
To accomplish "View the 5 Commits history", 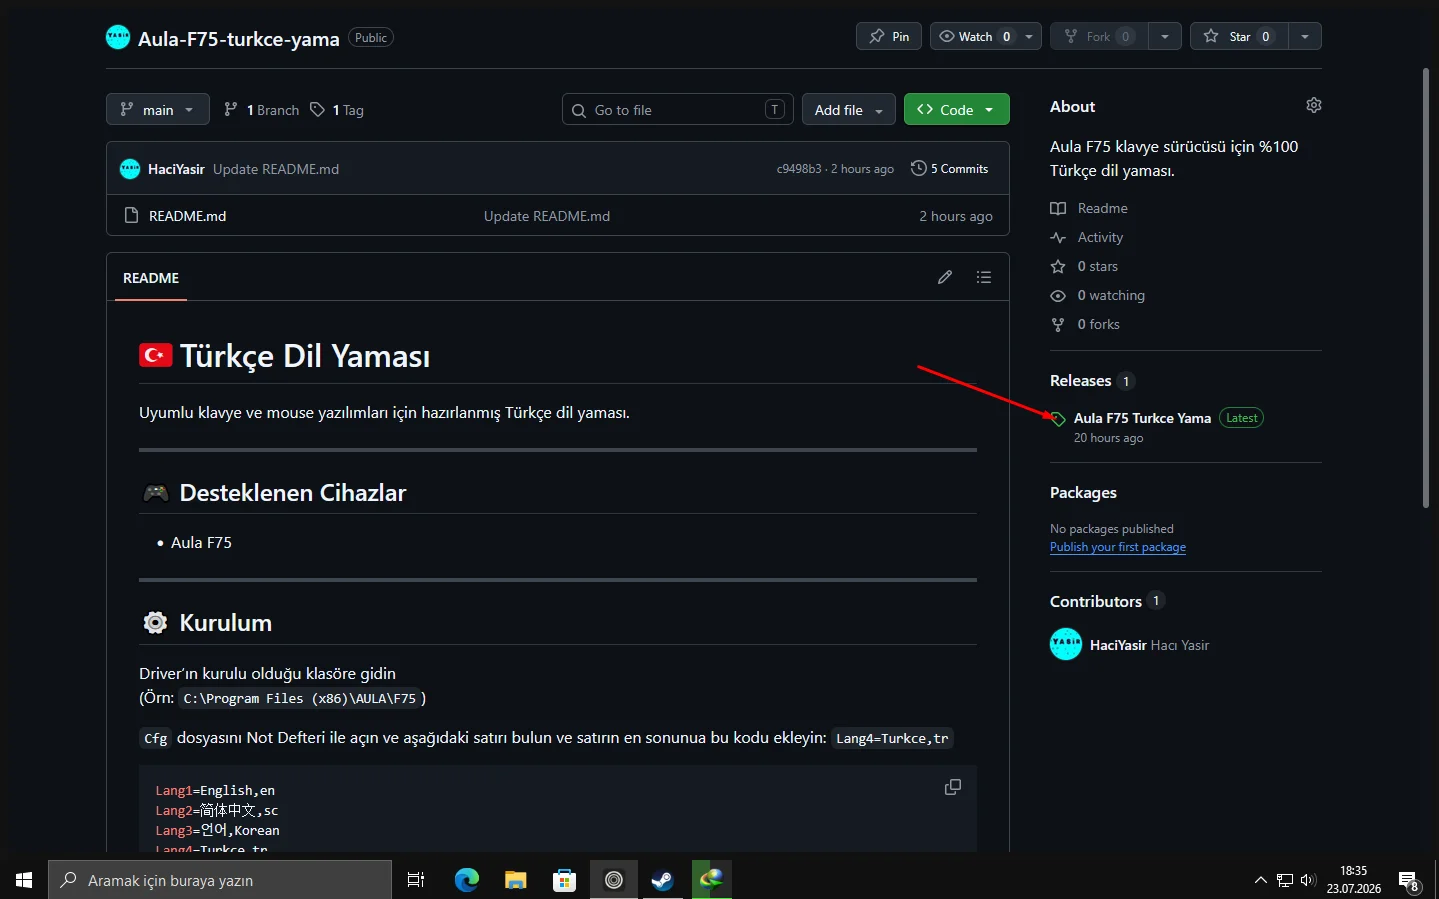I will tap(950, 169).
